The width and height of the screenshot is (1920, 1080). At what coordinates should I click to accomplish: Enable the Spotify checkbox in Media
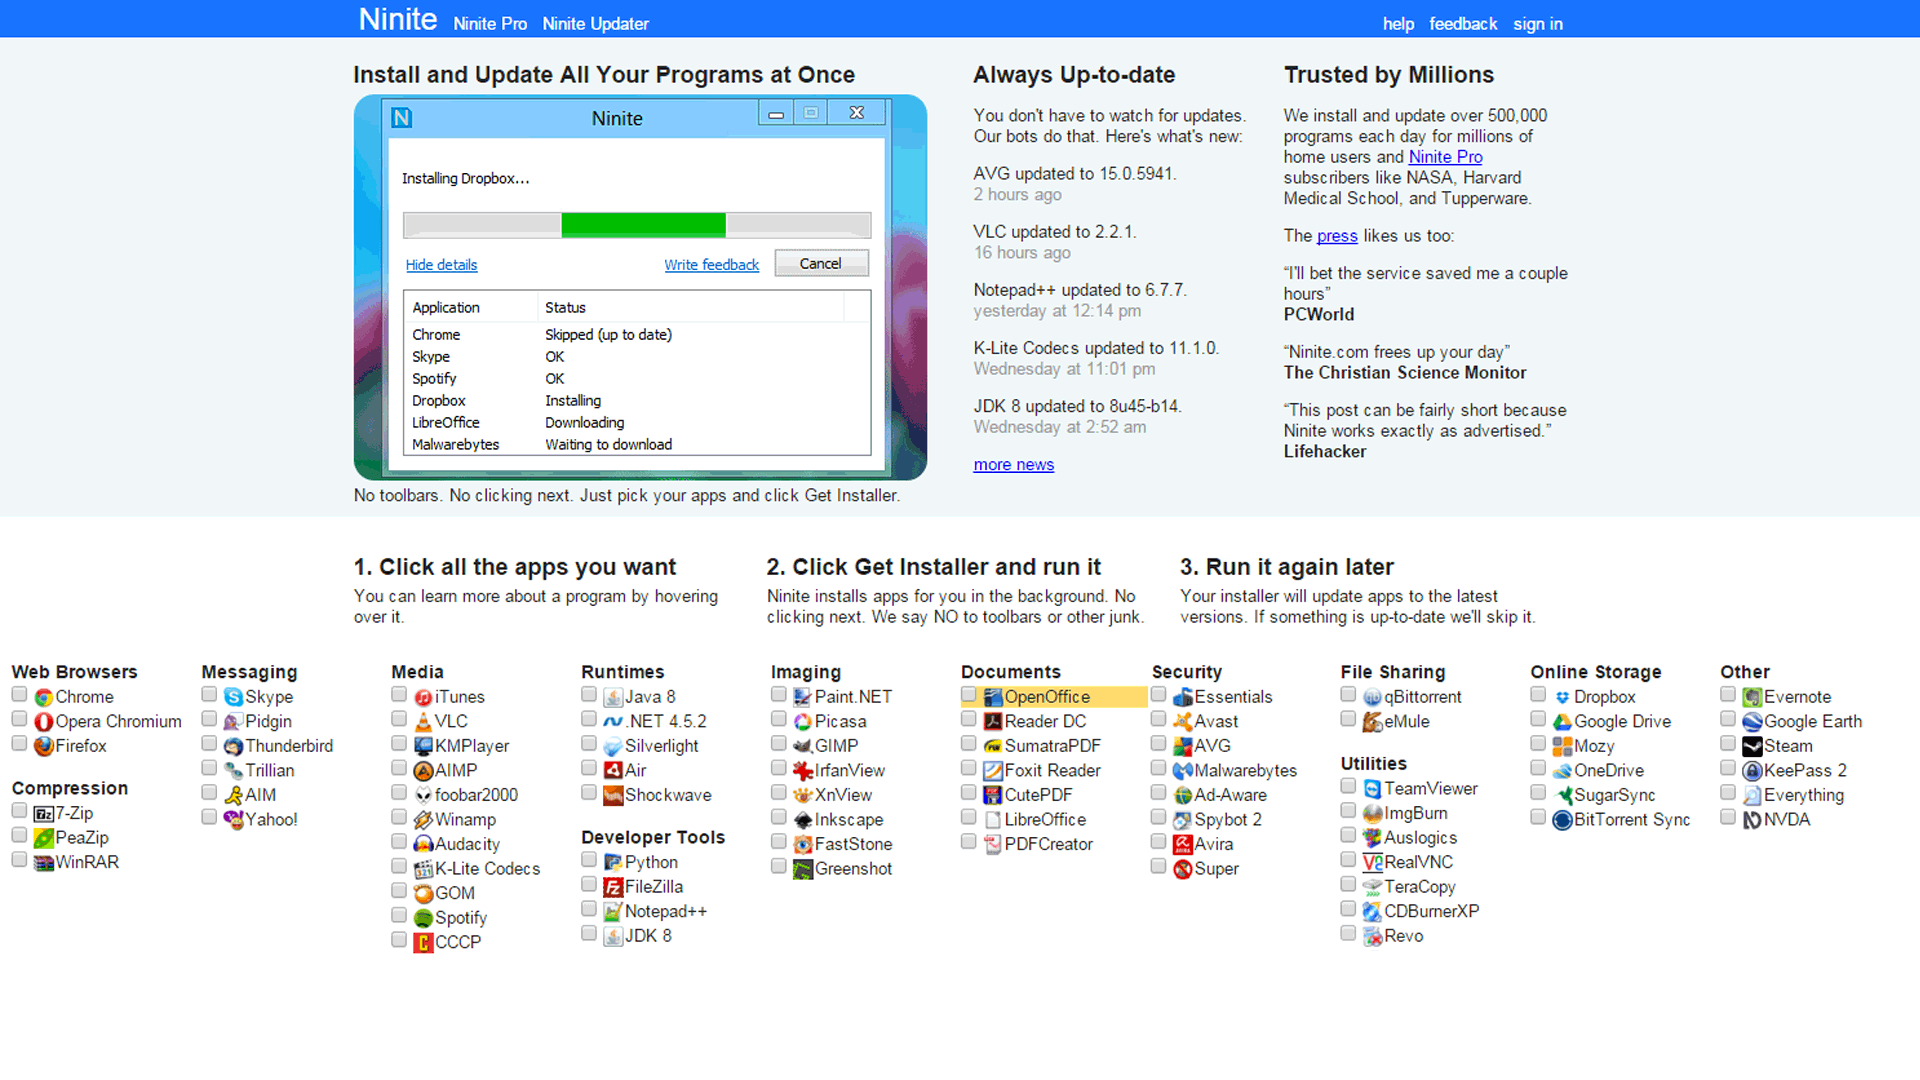click(399, 915)
